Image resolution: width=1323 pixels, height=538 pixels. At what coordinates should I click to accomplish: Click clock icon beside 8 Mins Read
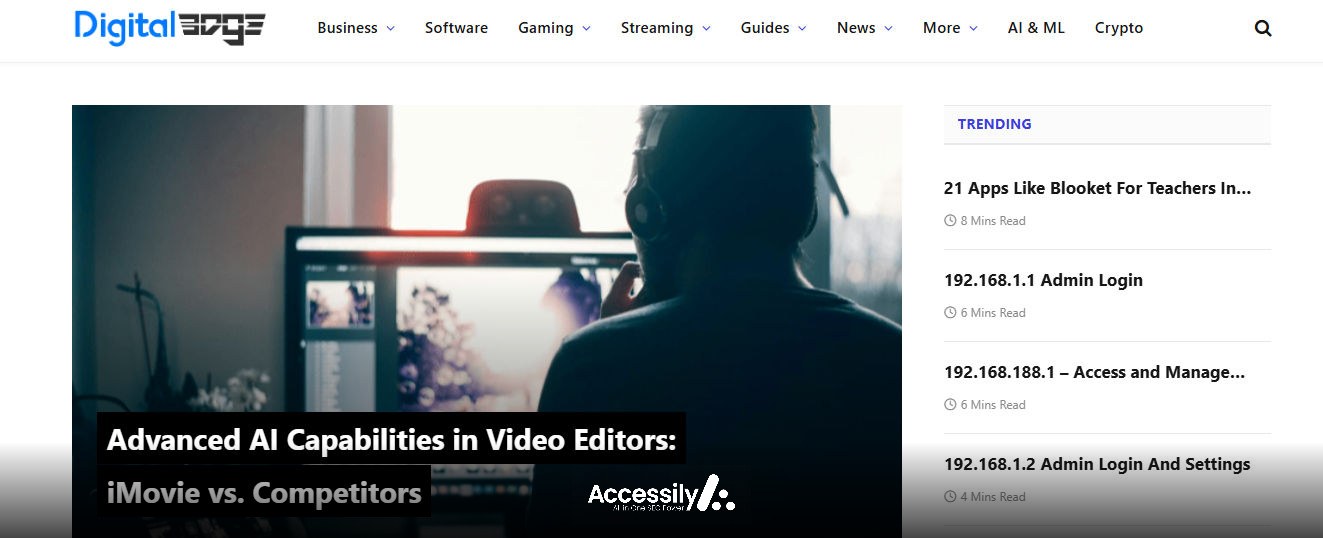[950, 221]
